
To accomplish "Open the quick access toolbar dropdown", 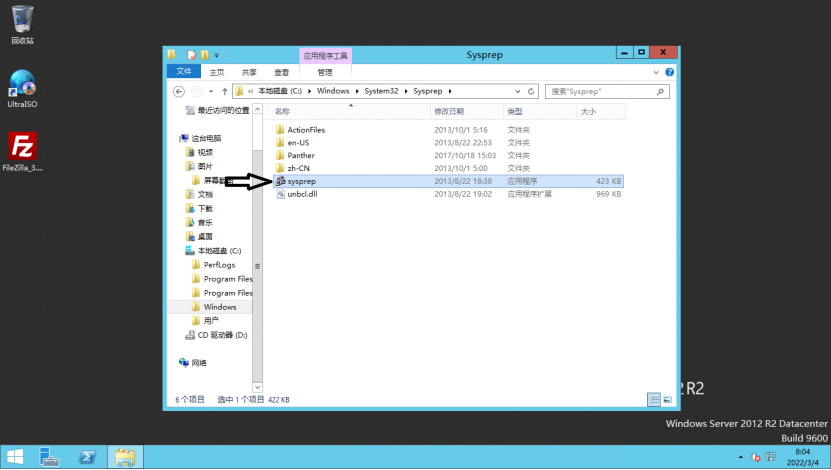I will [217, 55].
